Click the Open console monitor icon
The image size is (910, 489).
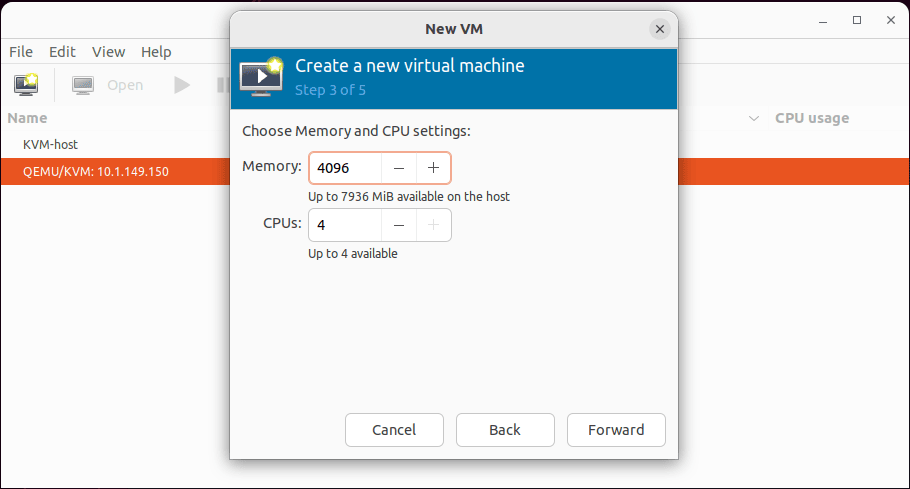(x=83, y=85)
